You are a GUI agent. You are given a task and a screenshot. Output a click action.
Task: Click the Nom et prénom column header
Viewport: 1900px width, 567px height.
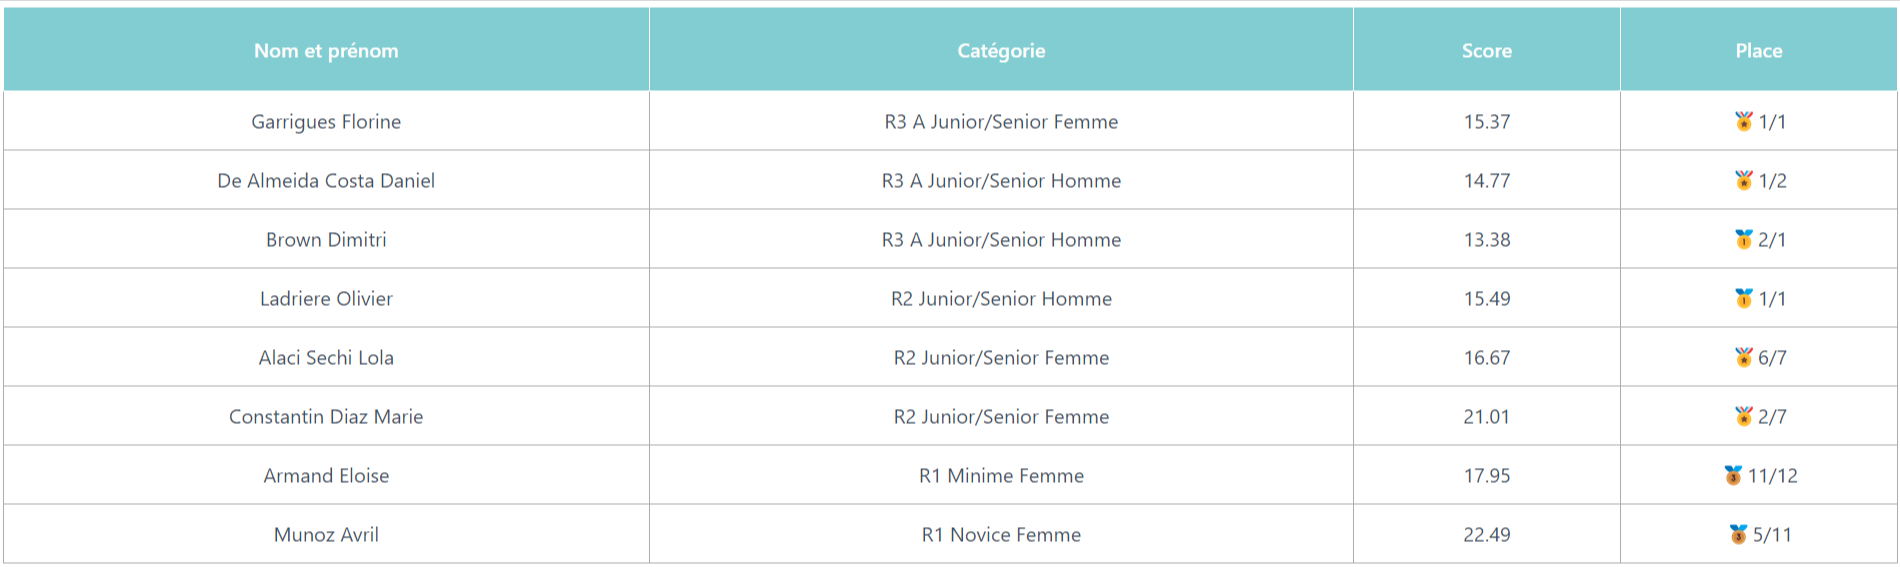click(x=326, y=50)
